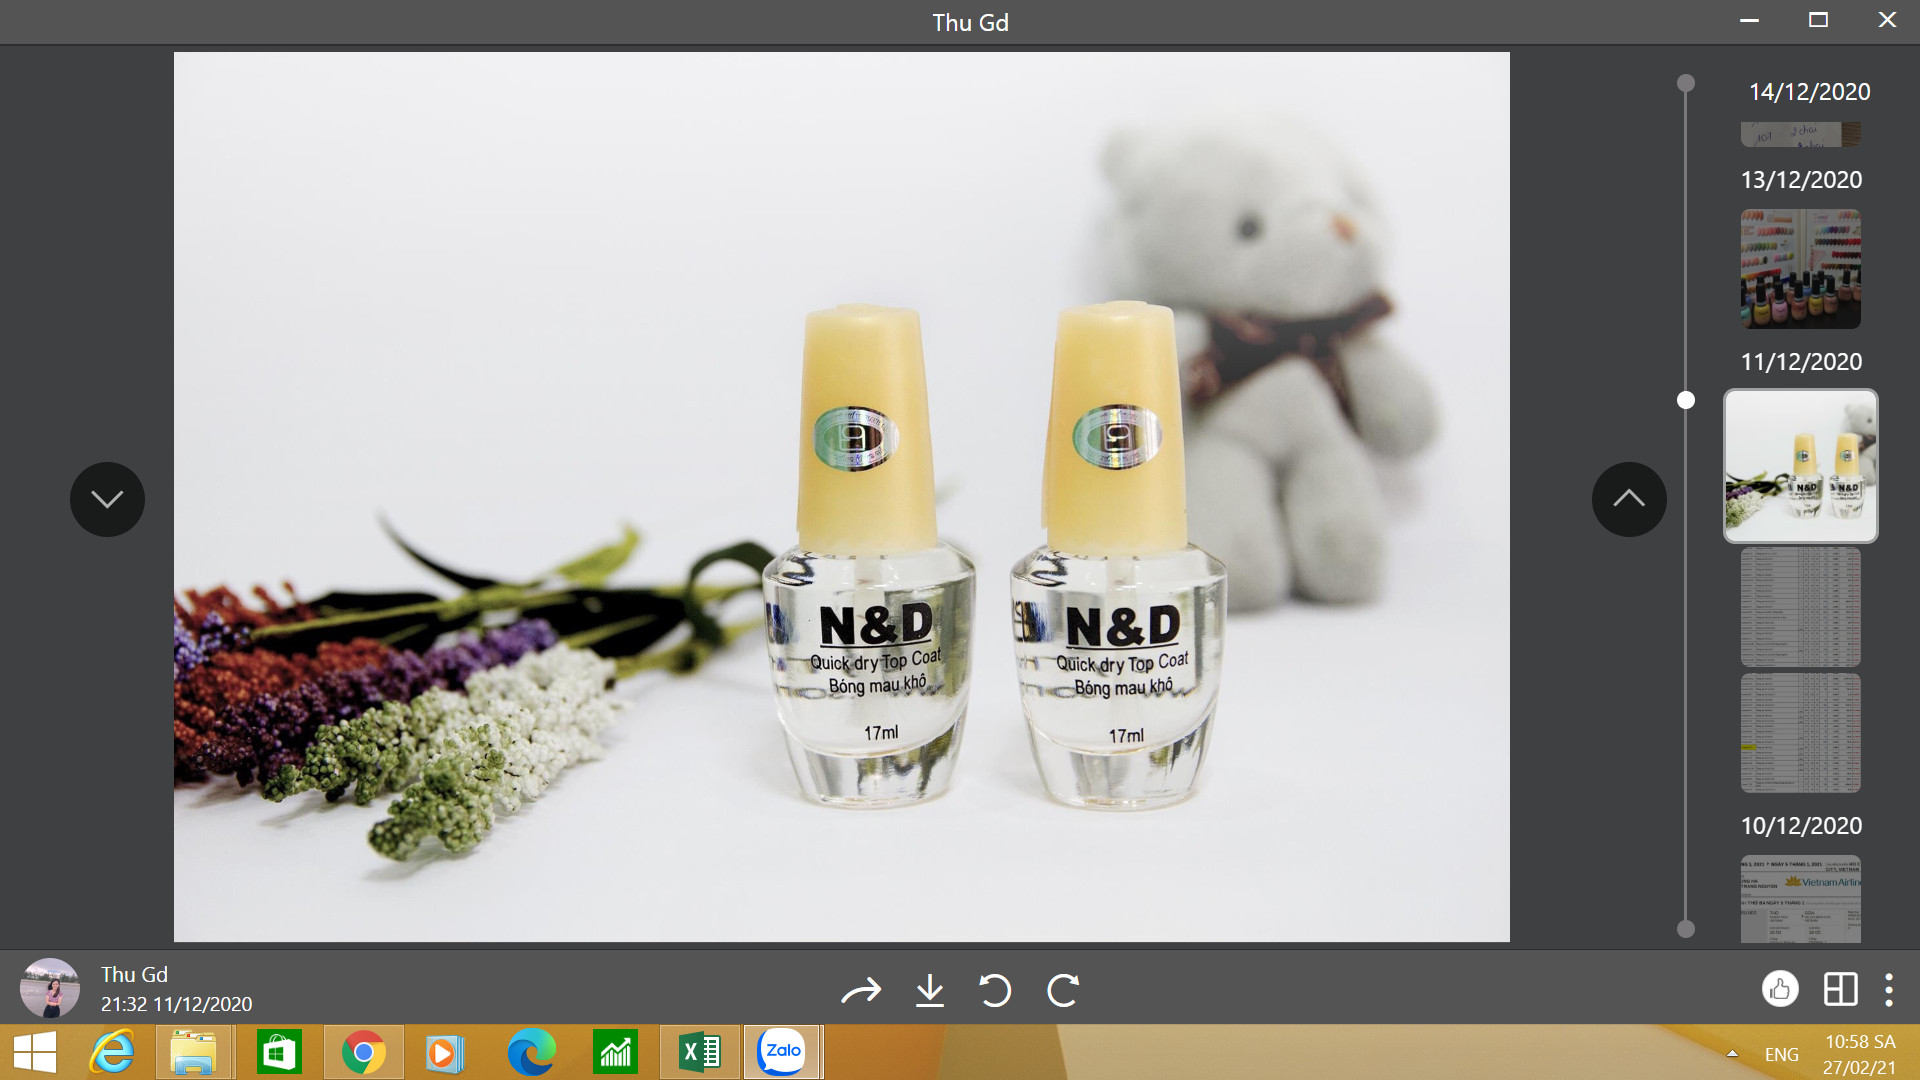Screen dimensions: 1920x1080
Task: Switch to Zalo on the taskbar
Action: pos(783,1053)
